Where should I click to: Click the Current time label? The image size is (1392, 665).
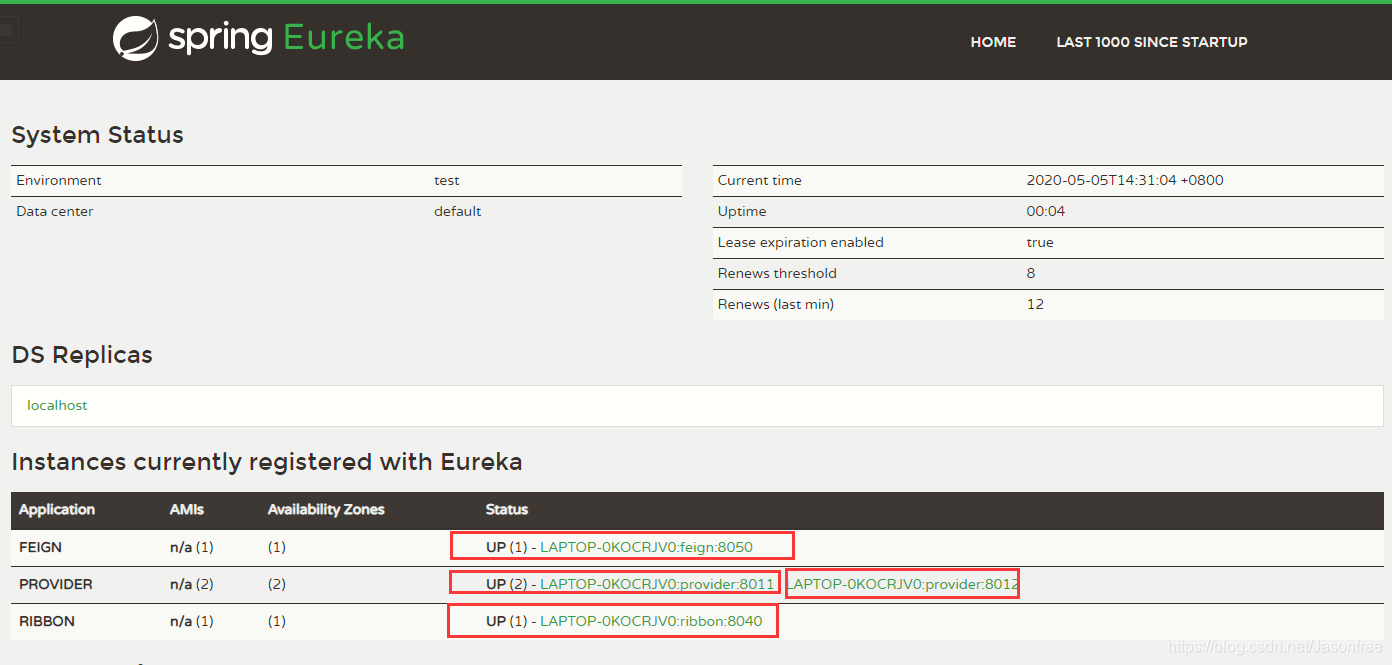[760, 180]
